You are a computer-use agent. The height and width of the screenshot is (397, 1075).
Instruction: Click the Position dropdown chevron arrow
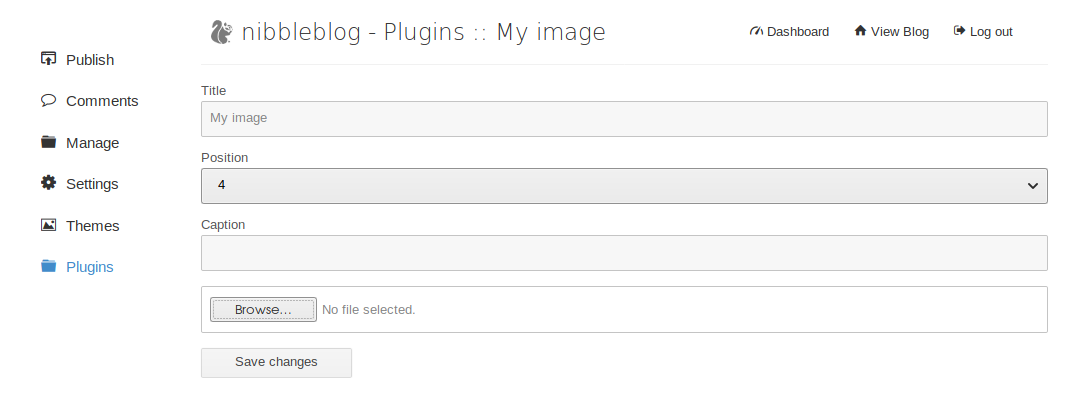point(1032,186)
